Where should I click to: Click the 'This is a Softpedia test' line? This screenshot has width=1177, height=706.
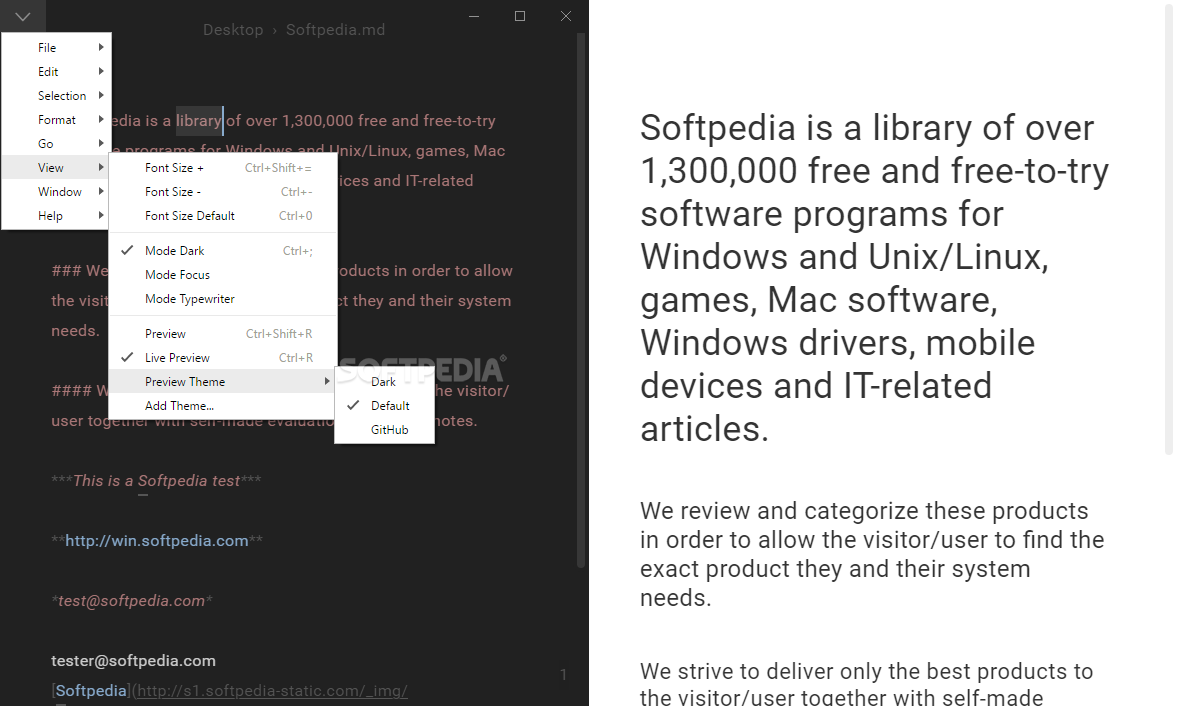(x=156, y=481)
